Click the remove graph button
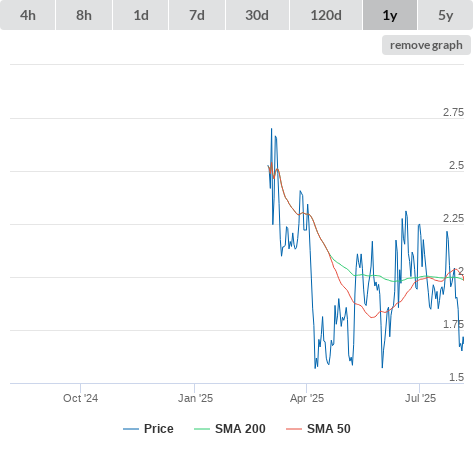 coord(426,45)
